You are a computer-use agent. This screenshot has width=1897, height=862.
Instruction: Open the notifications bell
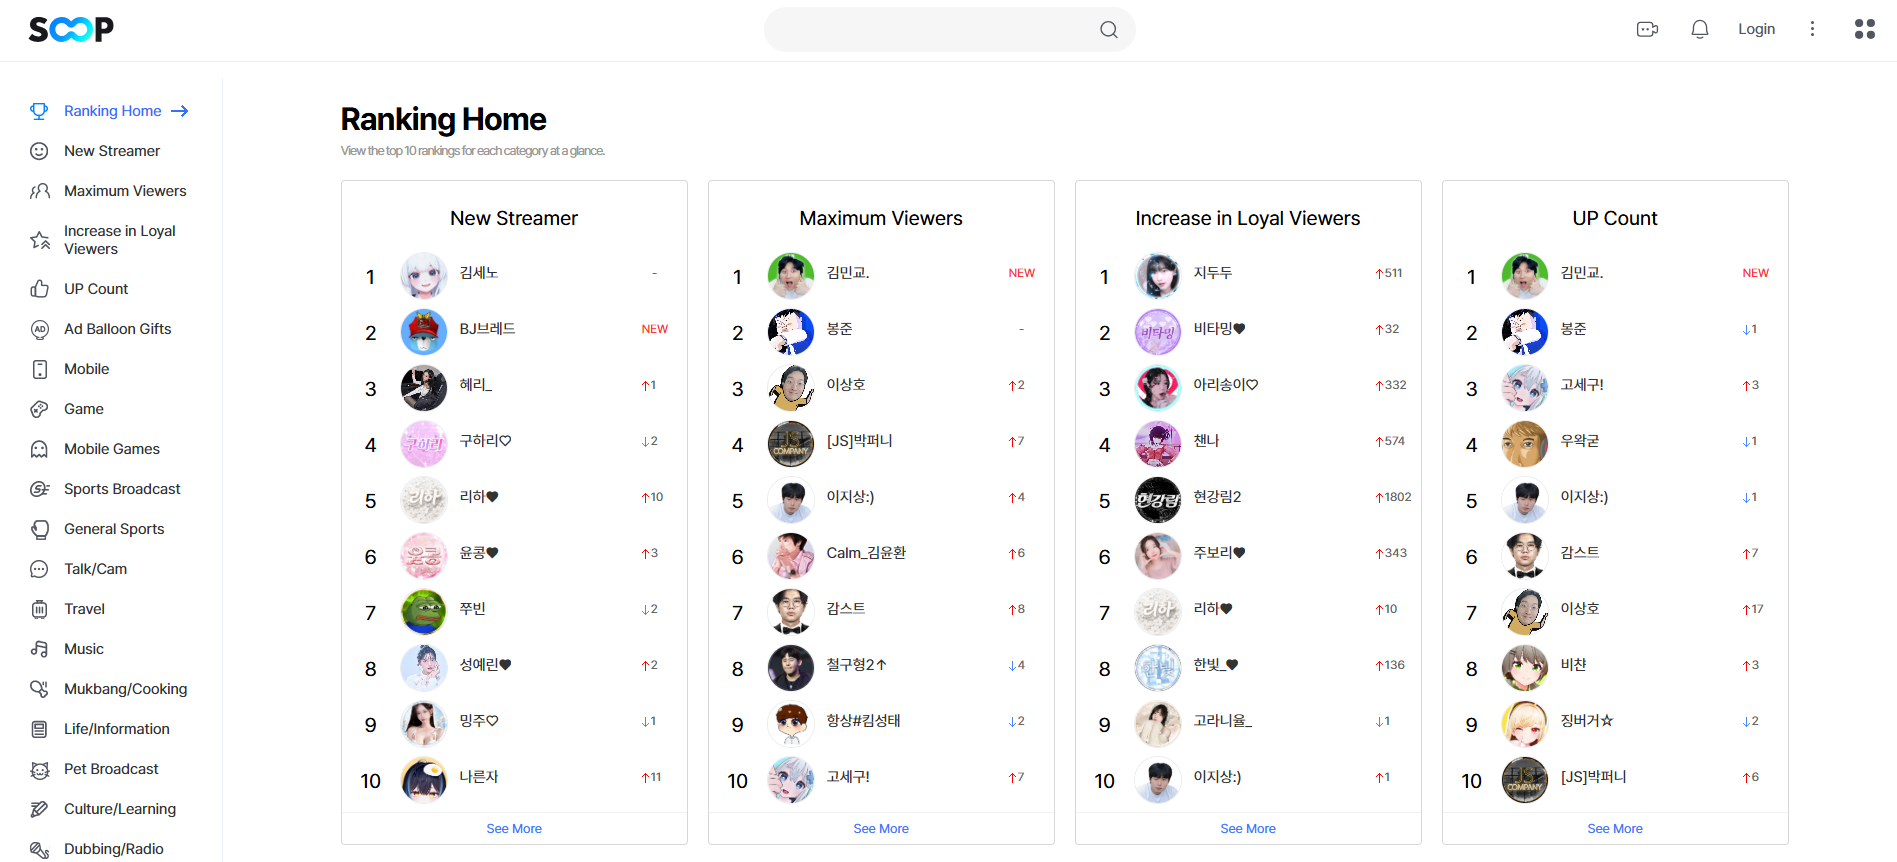click(x=1699, y=30)
